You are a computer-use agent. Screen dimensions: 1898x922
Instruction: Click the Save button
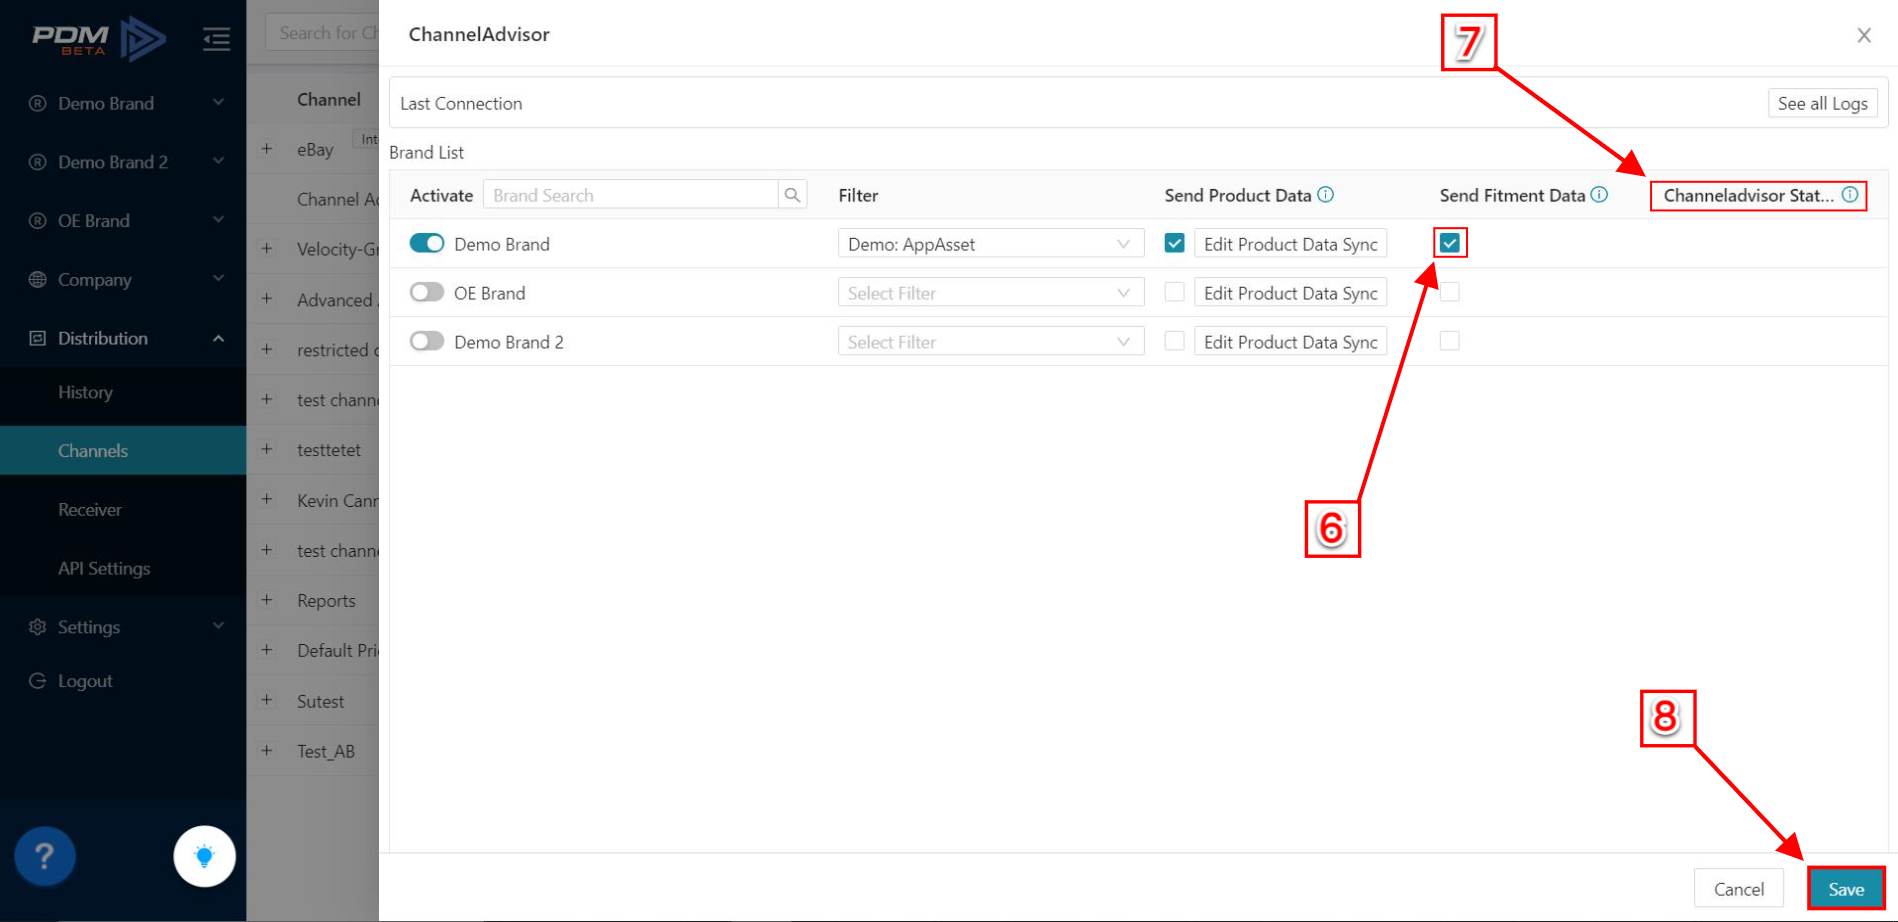click(1846, 889)
